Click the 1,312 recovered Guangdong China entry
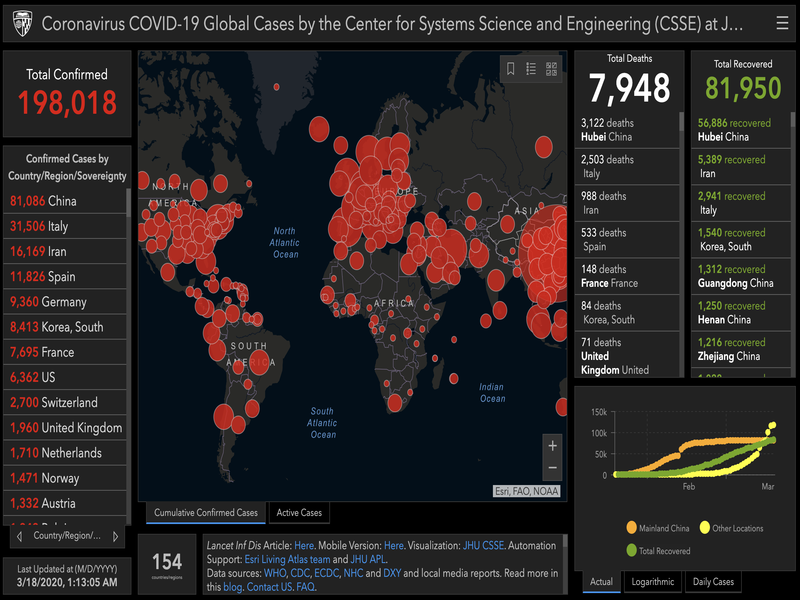The image size is (800, 600). click(741, 276)
